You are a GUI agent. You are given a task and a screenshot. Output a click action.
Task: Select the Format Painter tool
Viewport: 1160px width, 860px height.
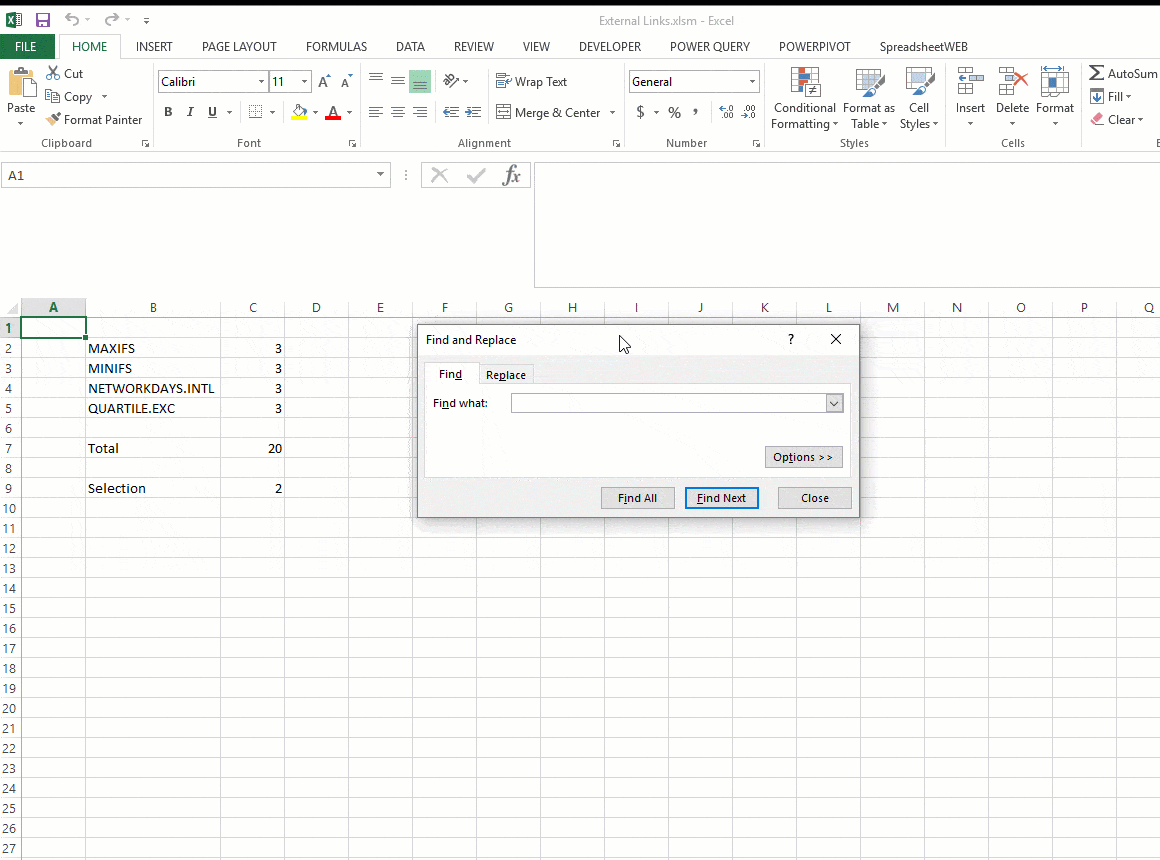tap(94, 119)
